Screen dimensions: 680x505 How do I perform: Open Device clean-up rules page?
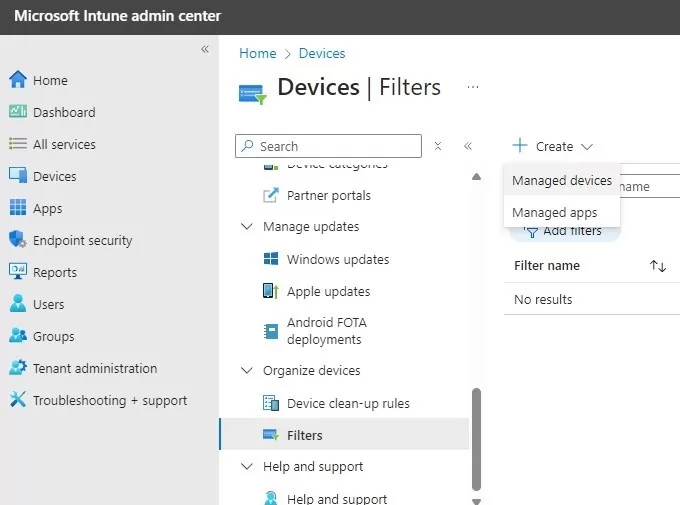click(348, 403)
